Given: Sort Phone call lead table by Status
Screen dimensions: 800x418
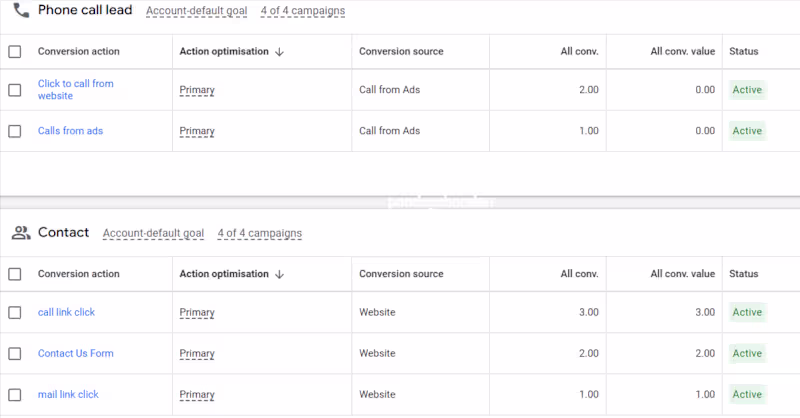Looking at the screenshot, I should [x=743, y=52].
